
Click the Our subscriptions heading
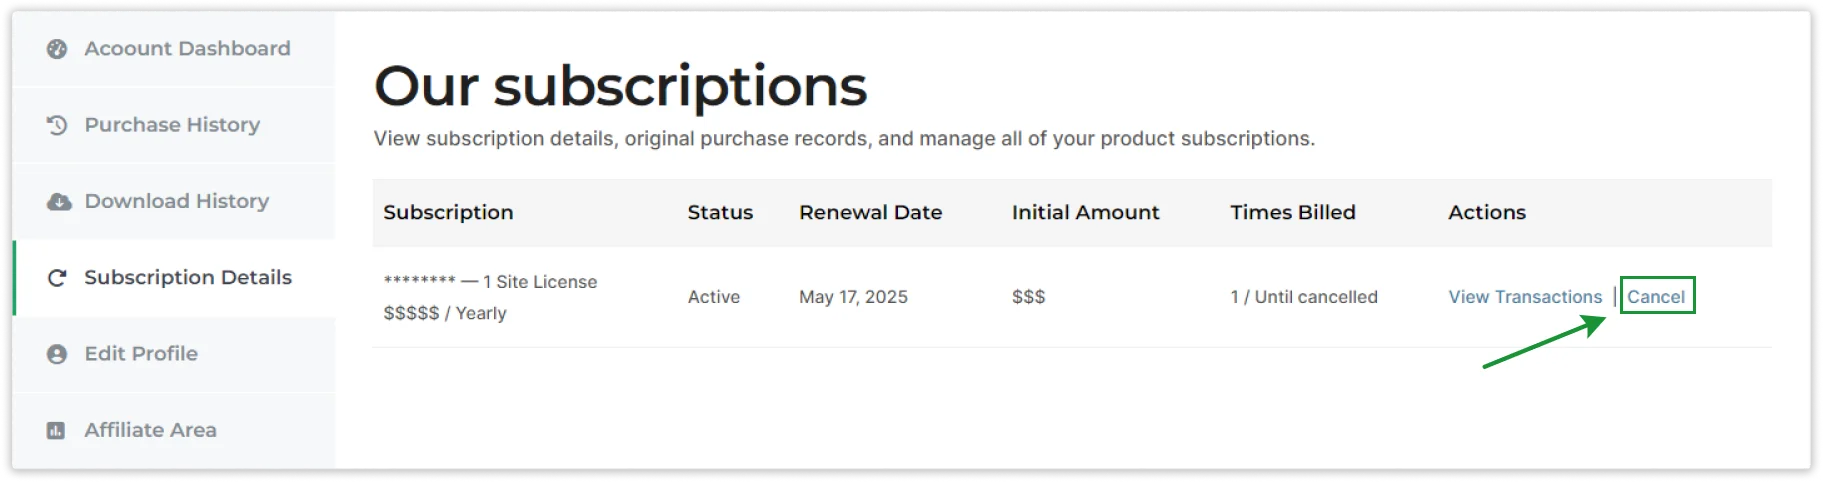click(x=620, y=86)
